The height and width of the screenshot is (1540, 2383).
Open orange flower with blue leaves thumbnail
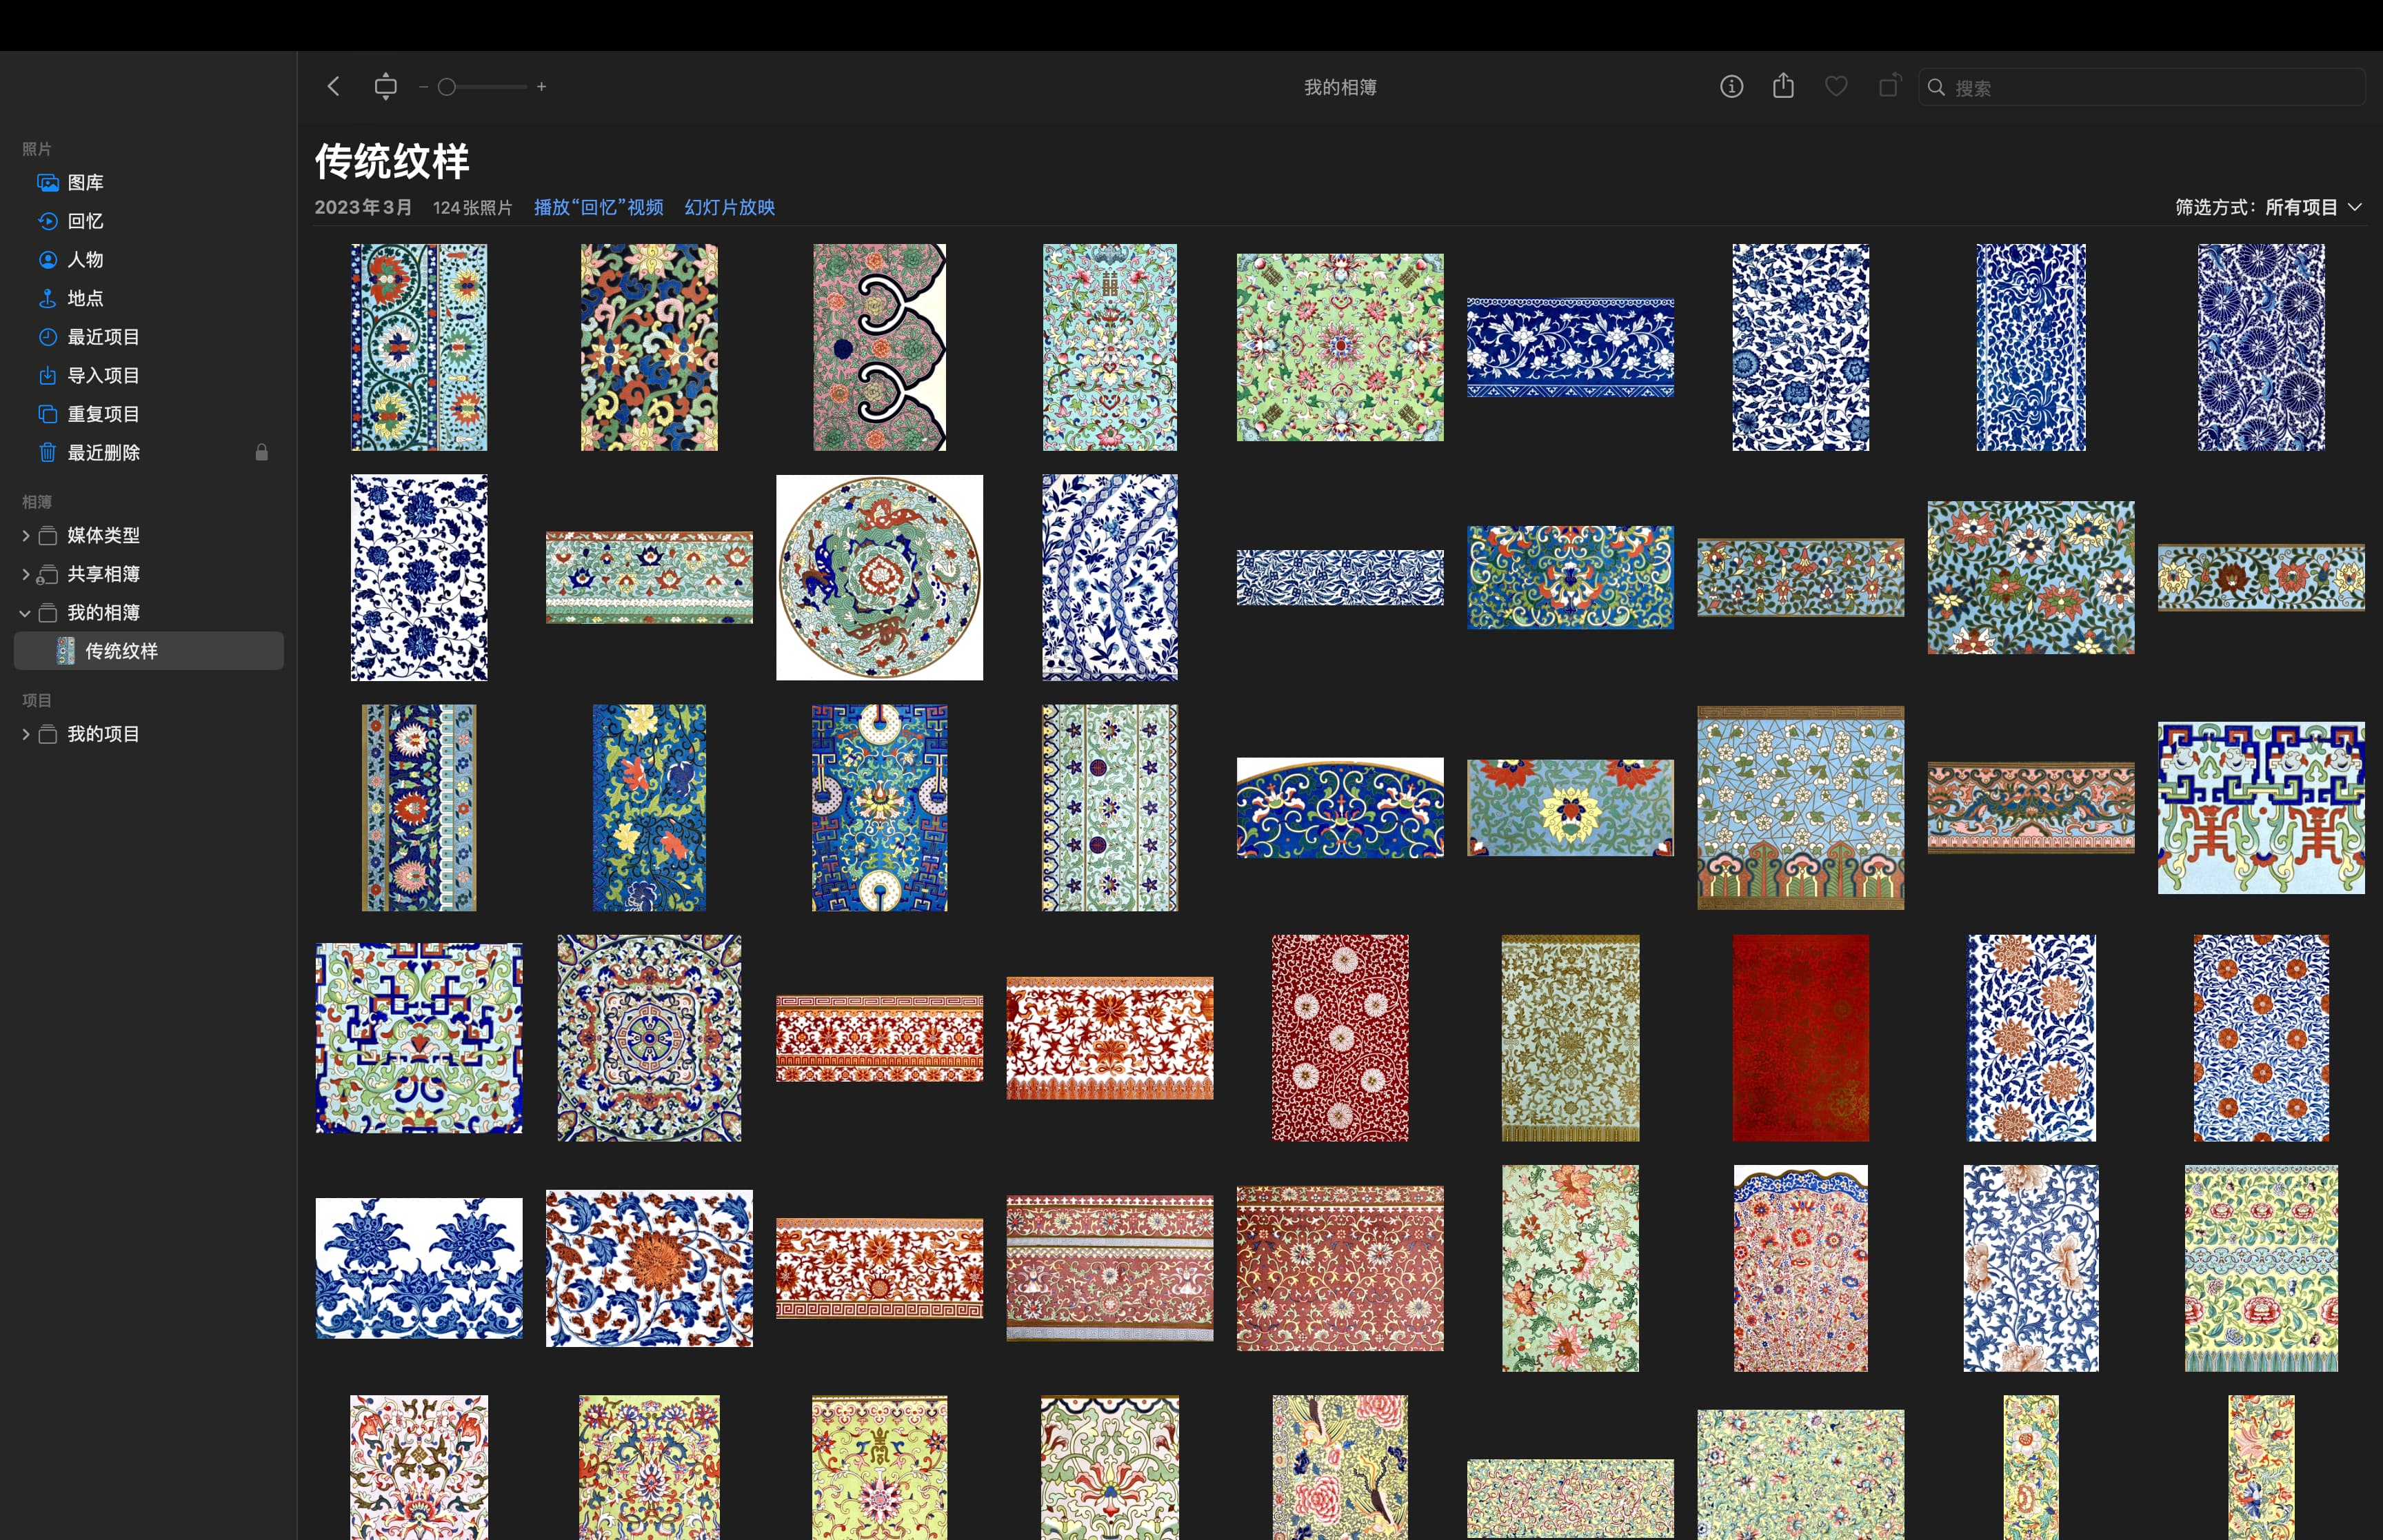coord(649,1268)
